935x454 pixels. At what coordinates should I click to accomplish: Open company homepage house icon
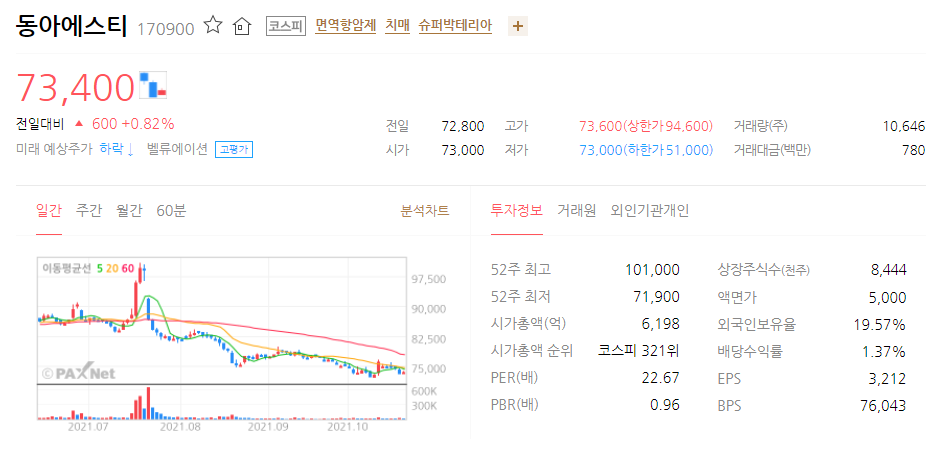(242, 26)
